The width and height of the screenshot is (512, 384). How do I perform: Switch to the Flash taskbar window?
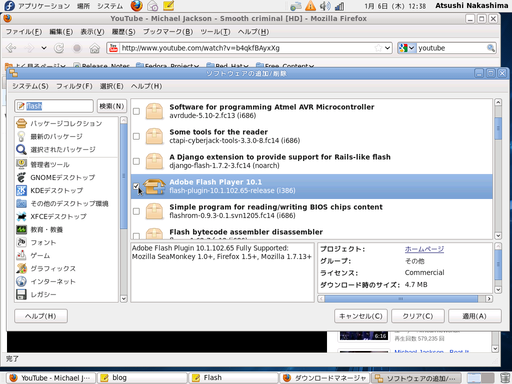click(233, 378)
